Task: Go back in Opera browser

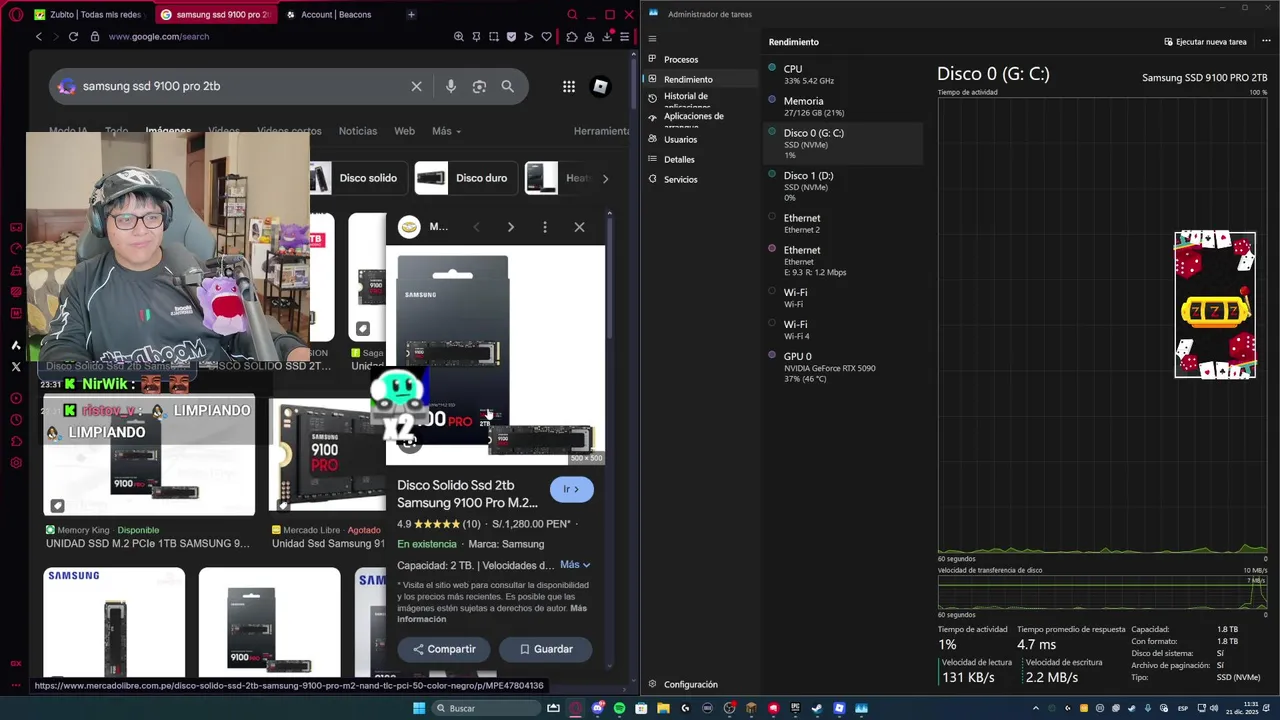Action: pos(39,37)
